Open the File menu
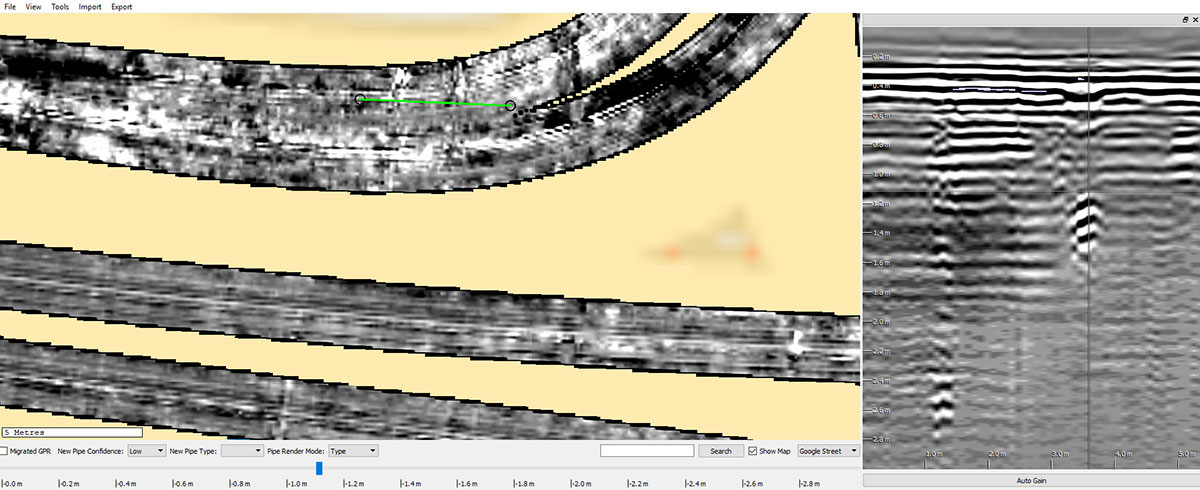 click(x=10, y=6)
